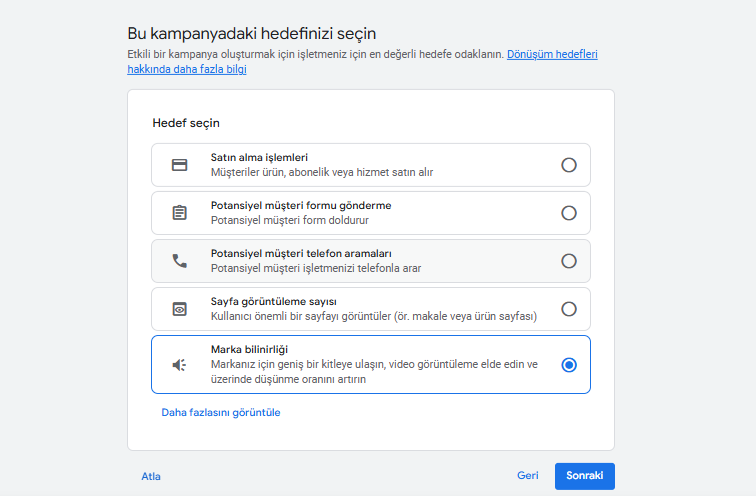Screen dimensions: 756x496
Task: Choose the telefon aramaları radio option
Action: [569, 261]
